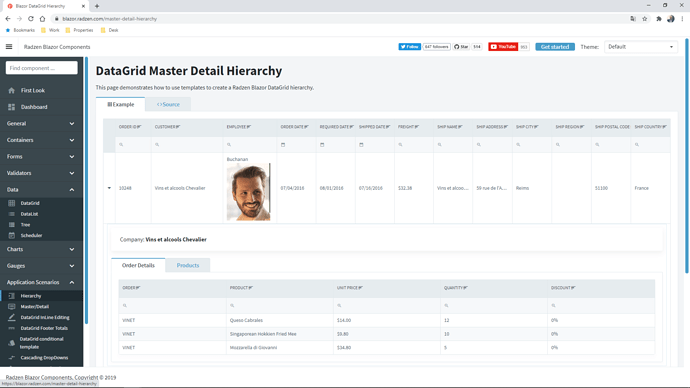Switch to the Source tab
This screenshot has width=690, height=388.
[168, 104]
